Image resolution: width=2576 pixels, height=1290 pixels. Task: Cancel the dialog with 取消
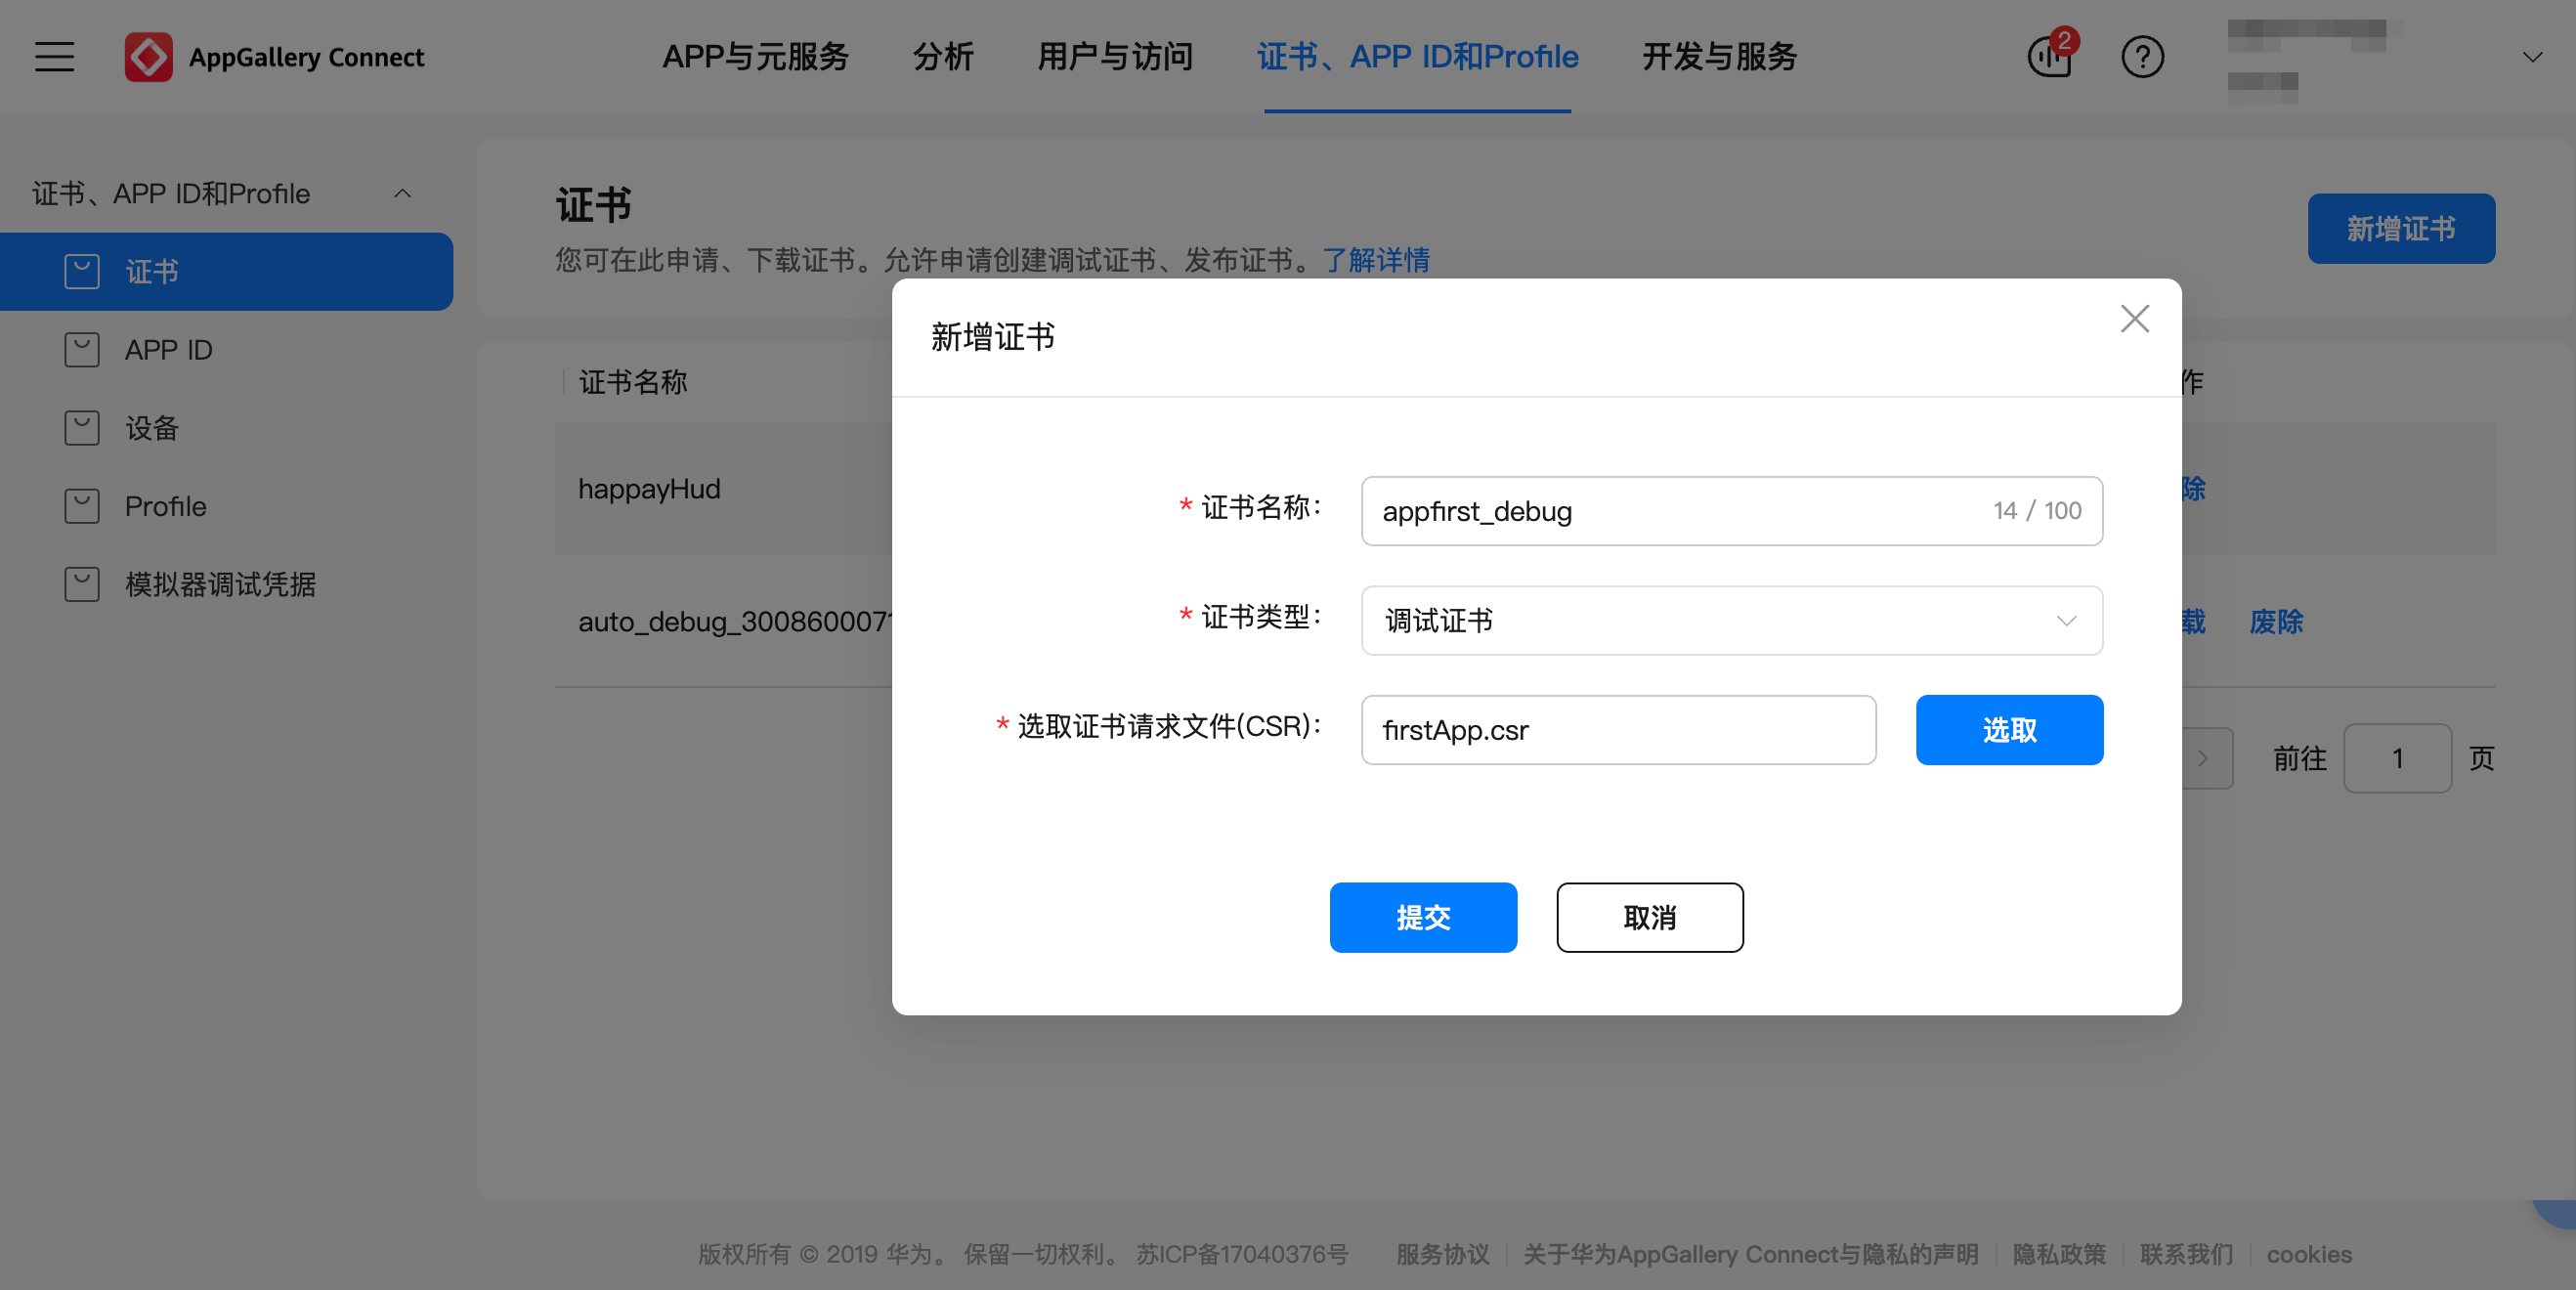[1649, 917]
